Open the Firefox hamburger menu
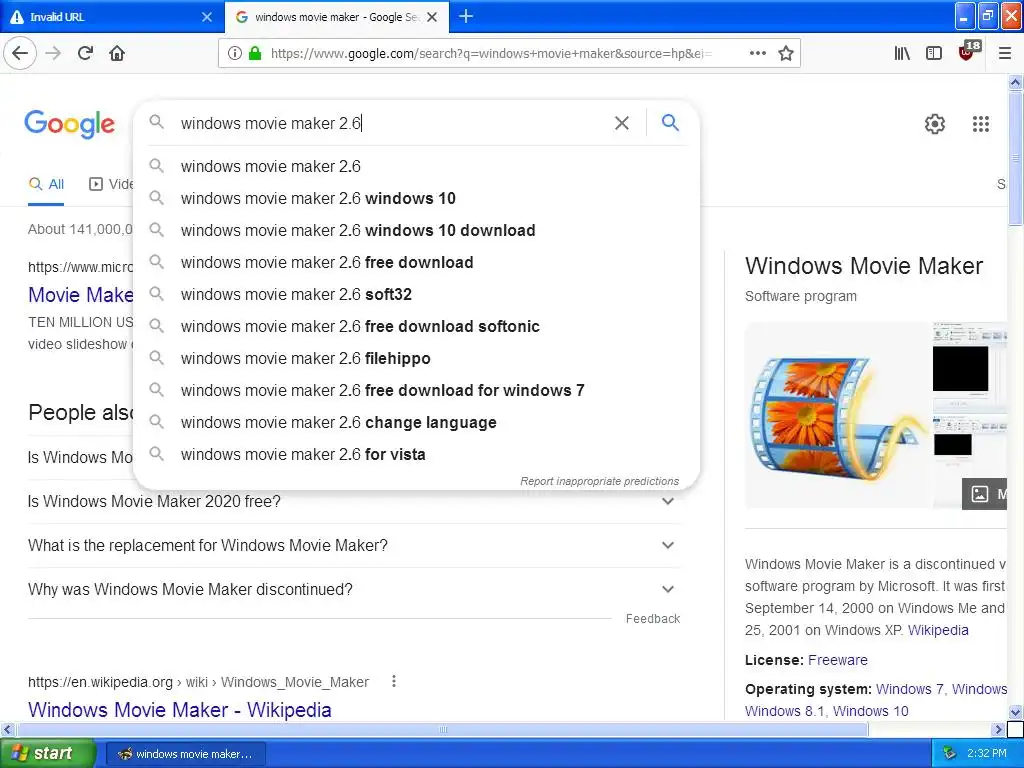 1005,53
